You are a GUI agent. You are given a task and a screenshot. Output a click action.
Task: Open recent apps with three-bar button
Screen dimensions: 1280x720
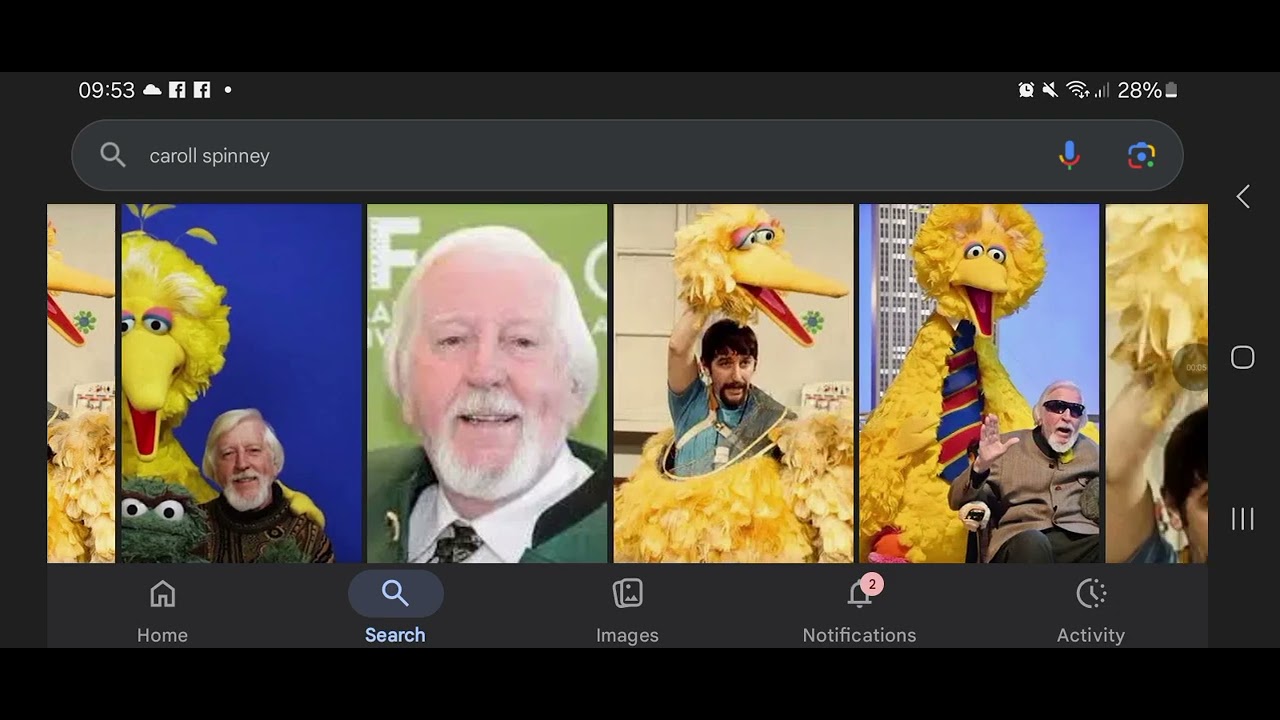[x=1242, y=518]
